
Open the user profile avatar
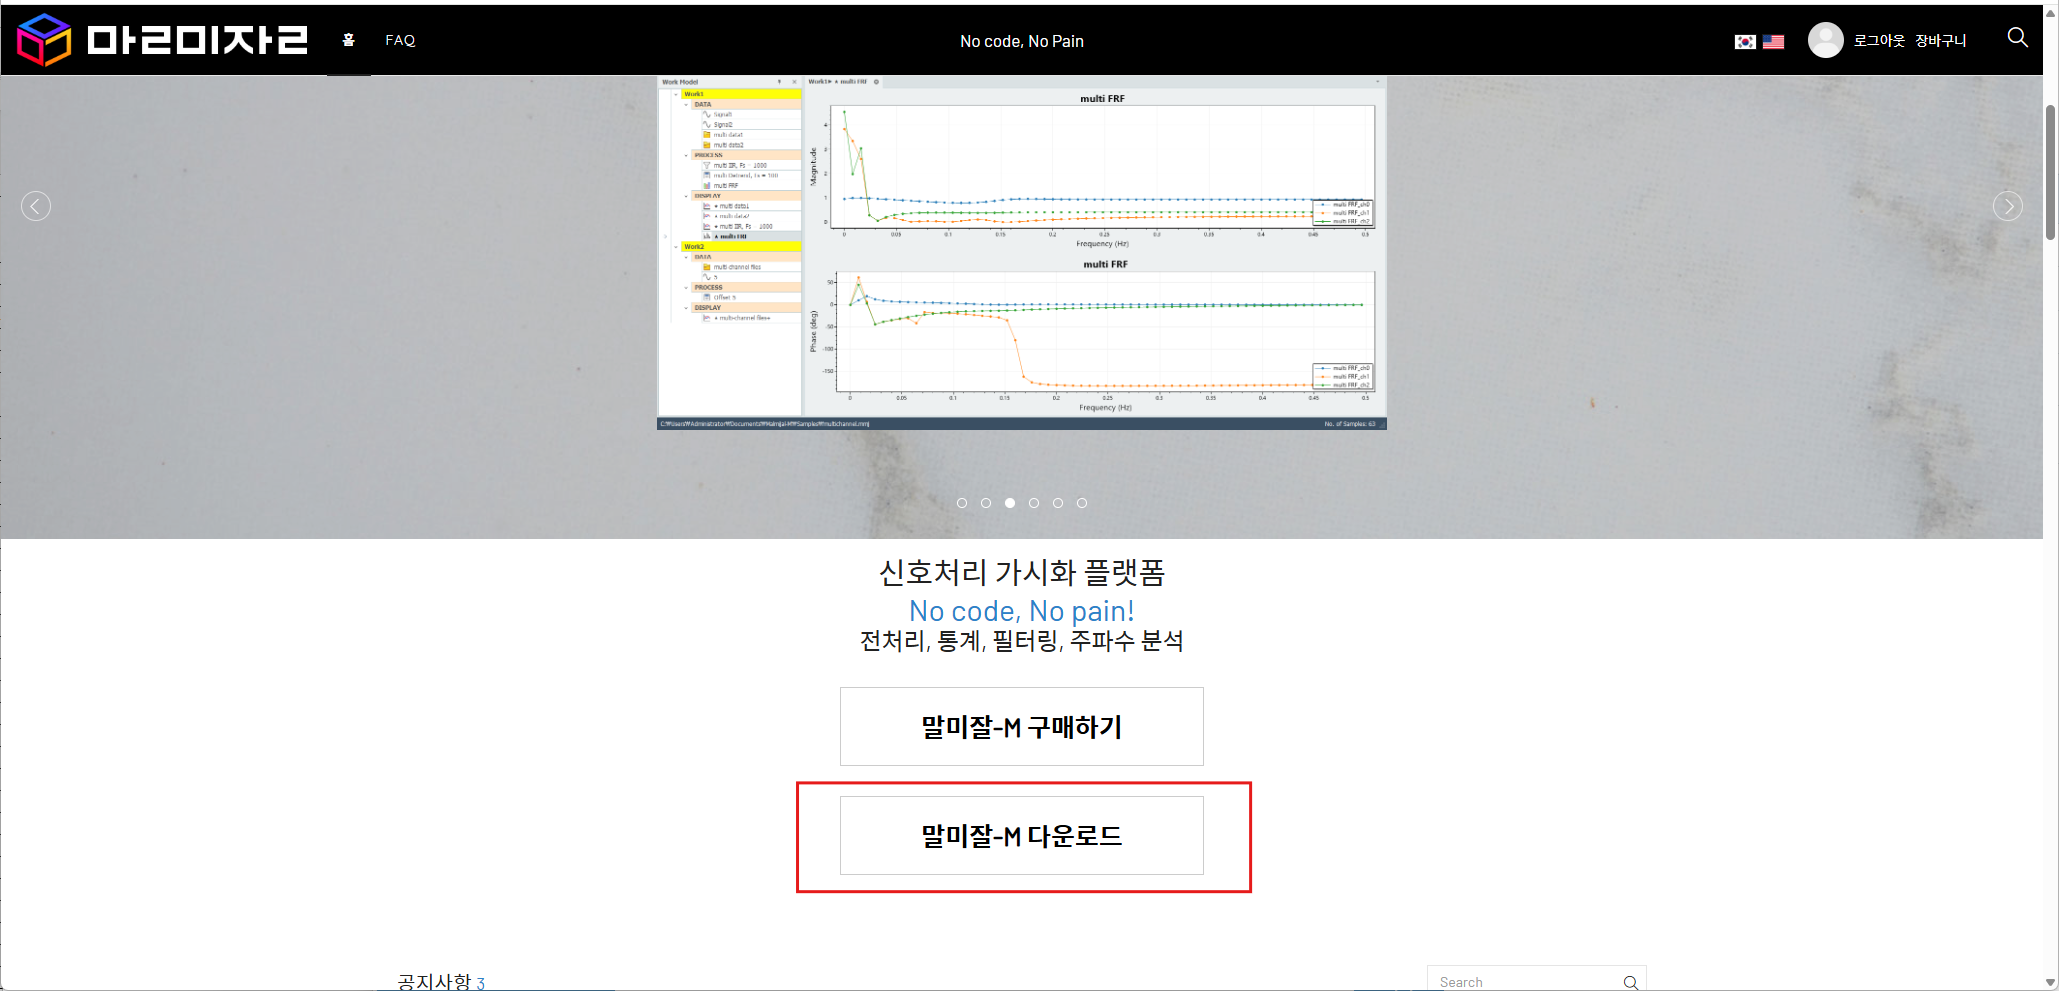click(x=1825, y=40)
